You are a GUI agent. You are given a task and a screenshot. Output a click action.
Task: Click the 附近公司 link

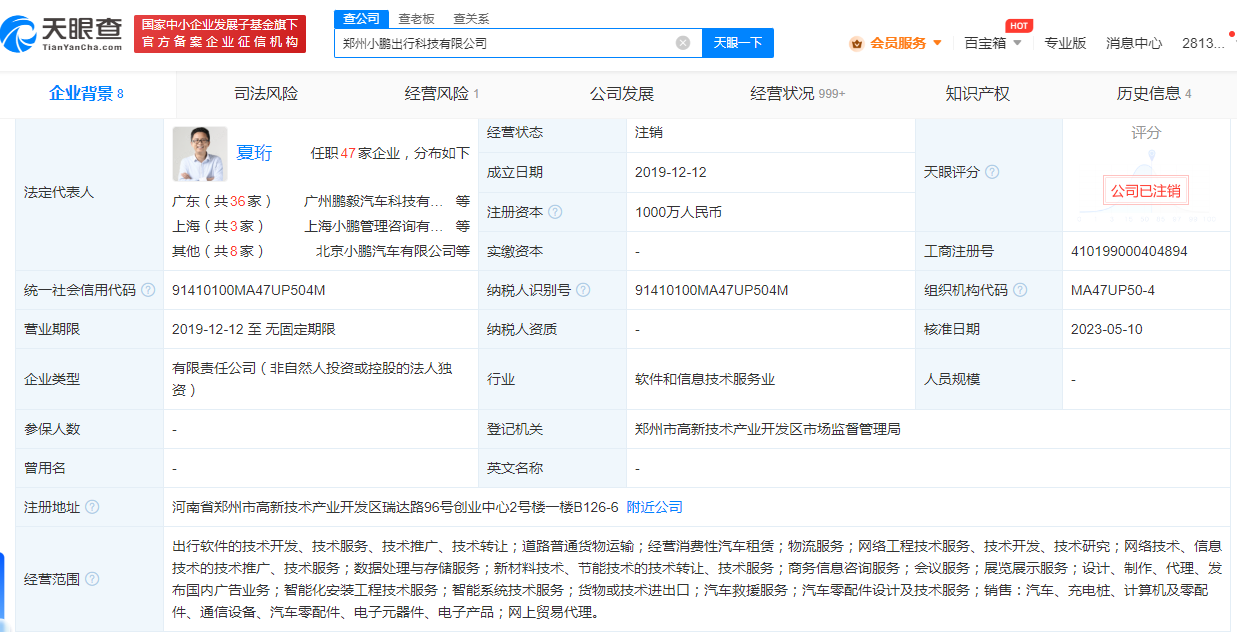coord(655,507)
